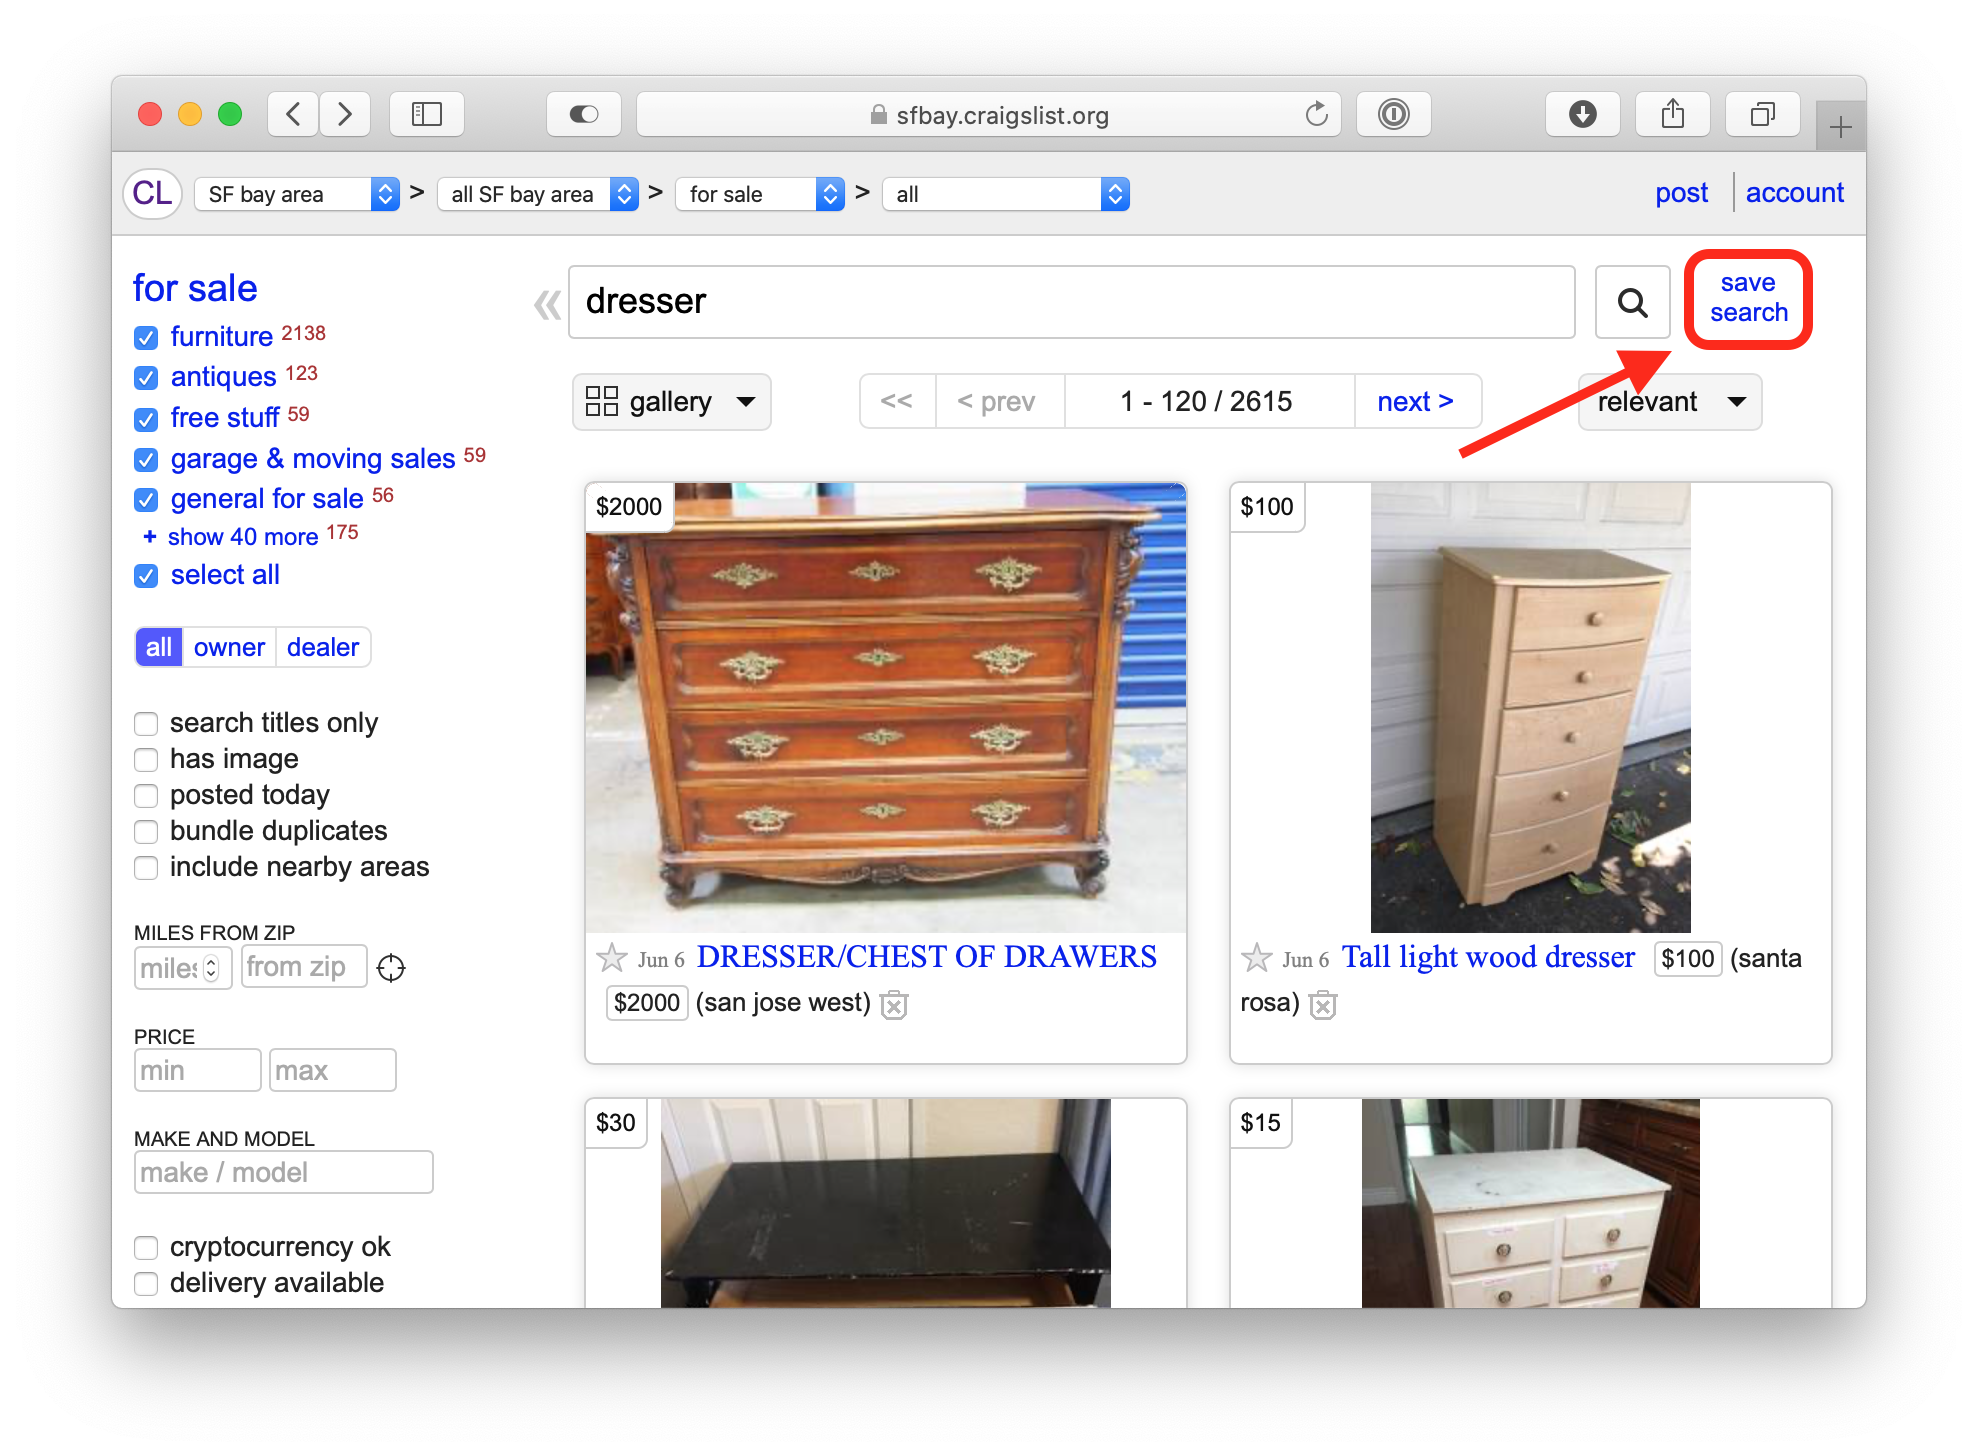Viewport: 1978px width, 1456px height.
Task: Select the 'all' seller tab
Action: pos(159,647)
